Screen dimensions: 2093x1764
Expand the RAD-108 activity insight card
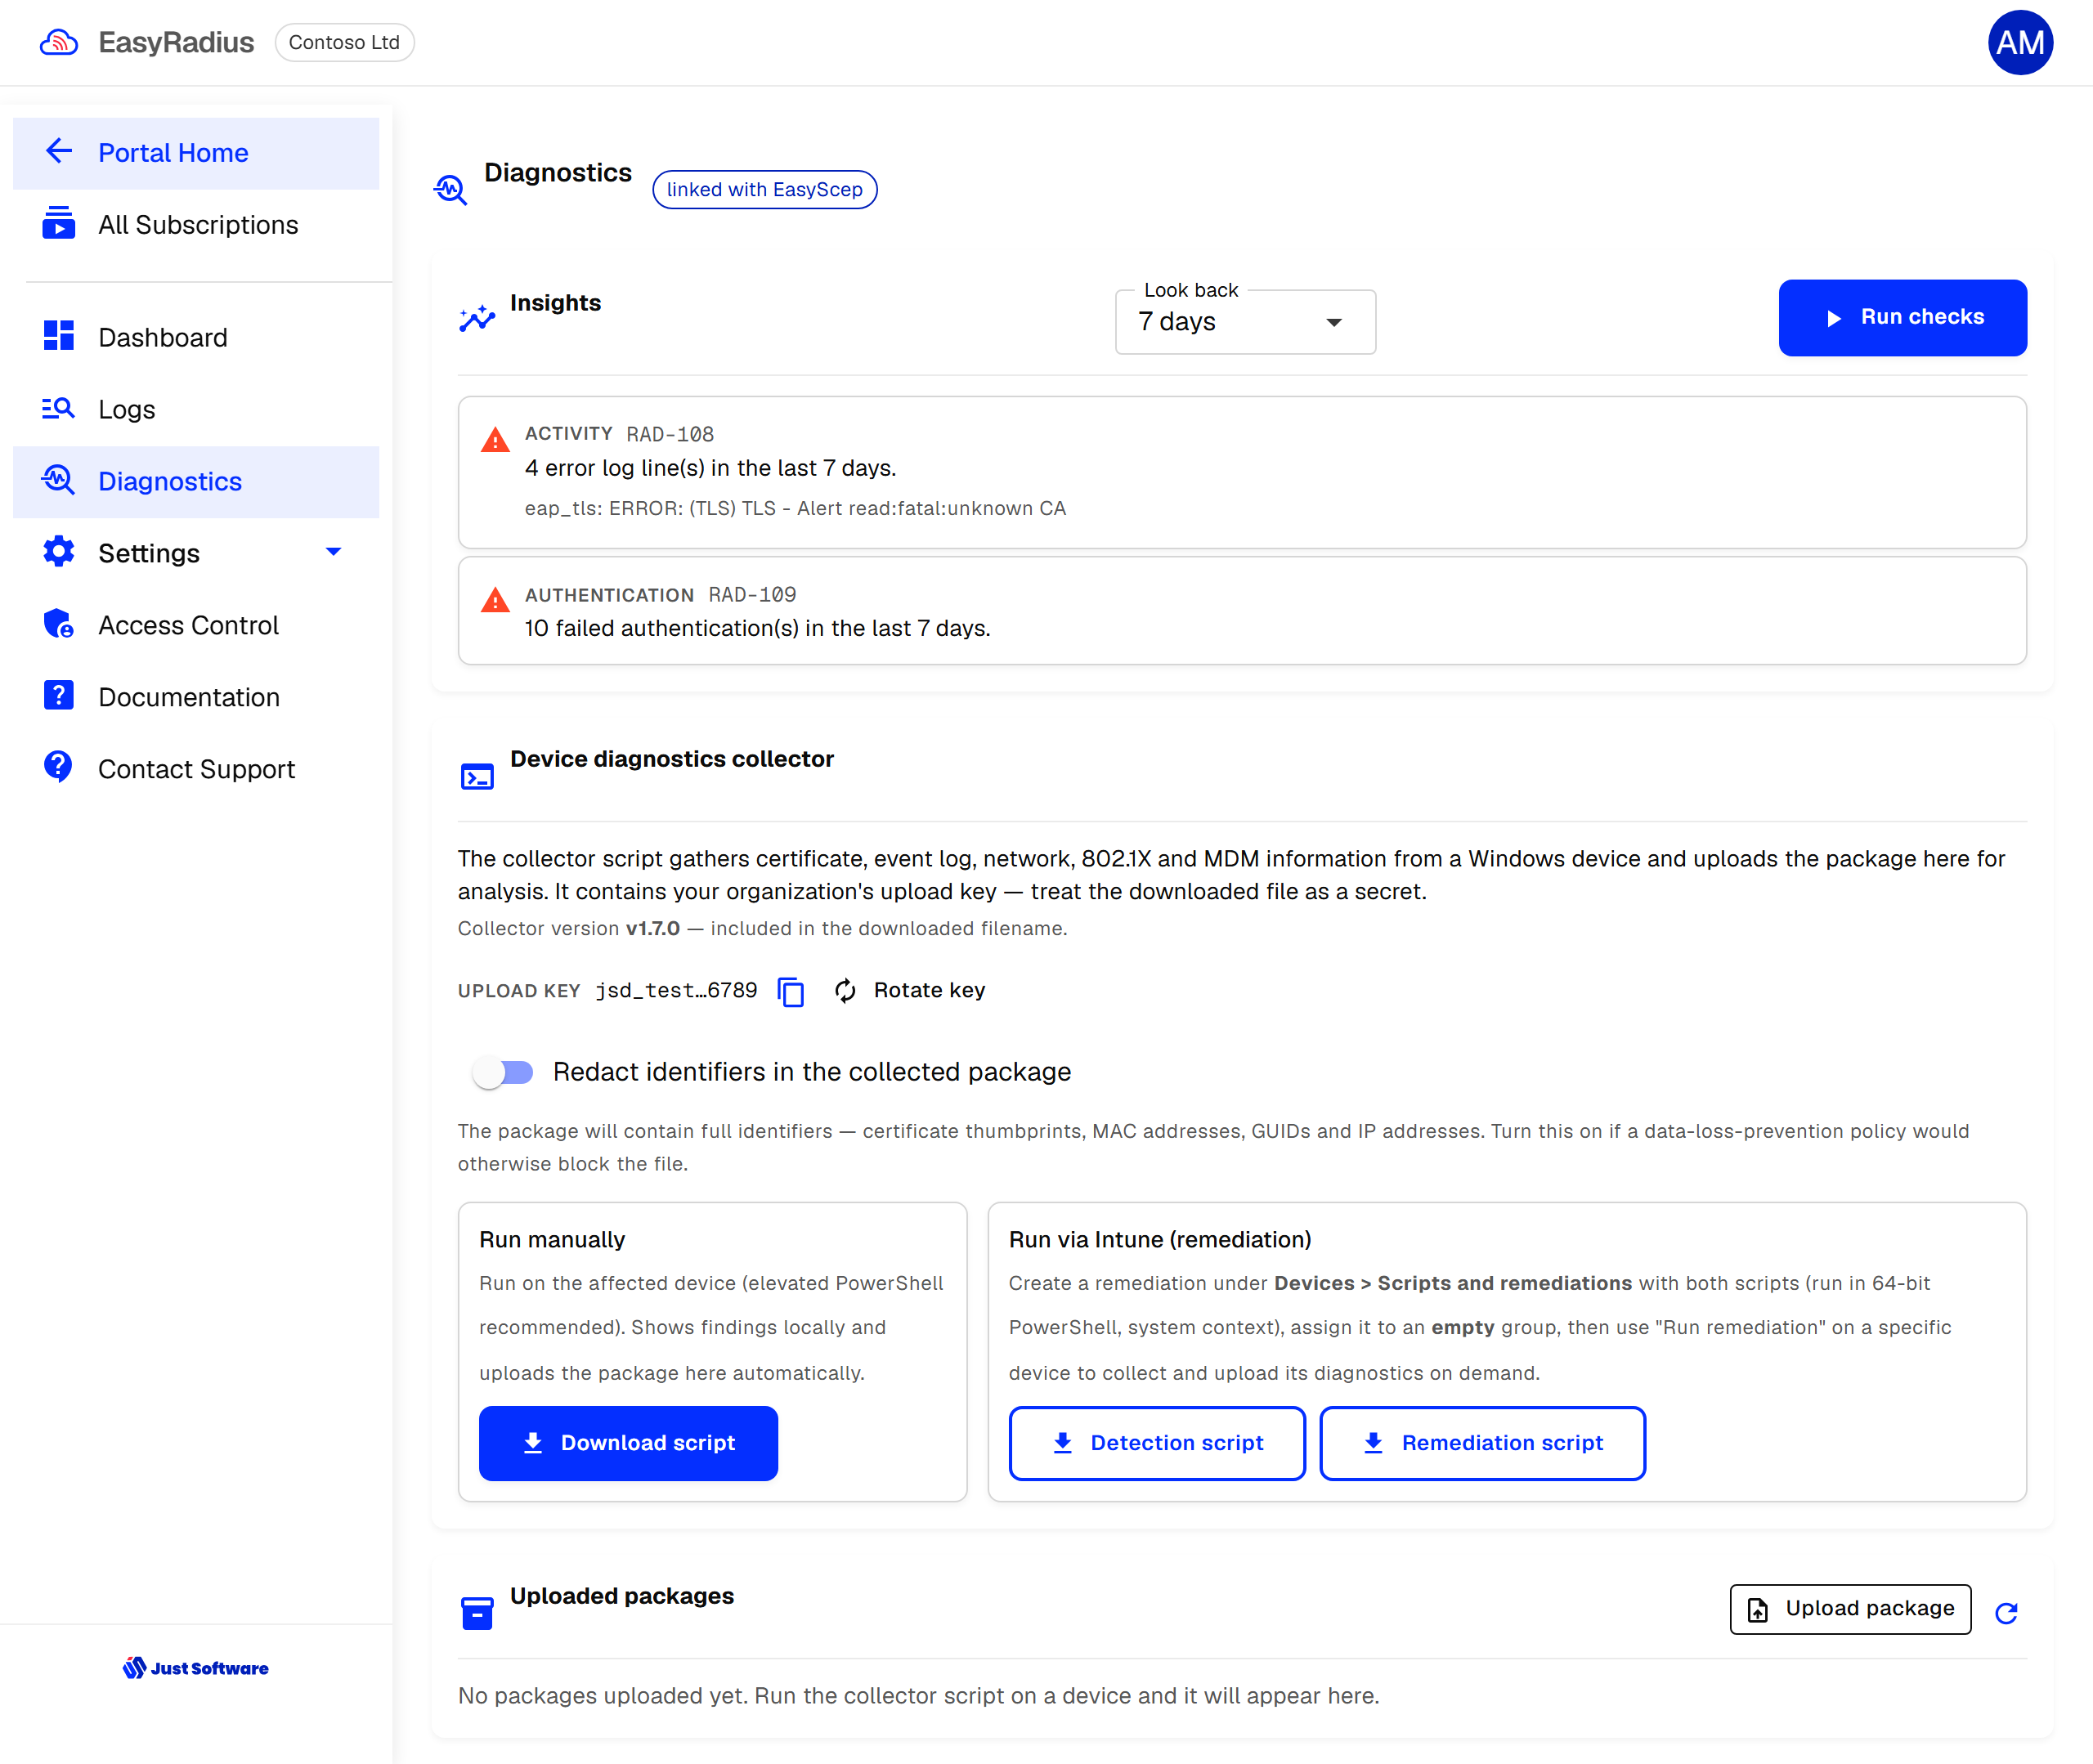tap(1242, 472)
